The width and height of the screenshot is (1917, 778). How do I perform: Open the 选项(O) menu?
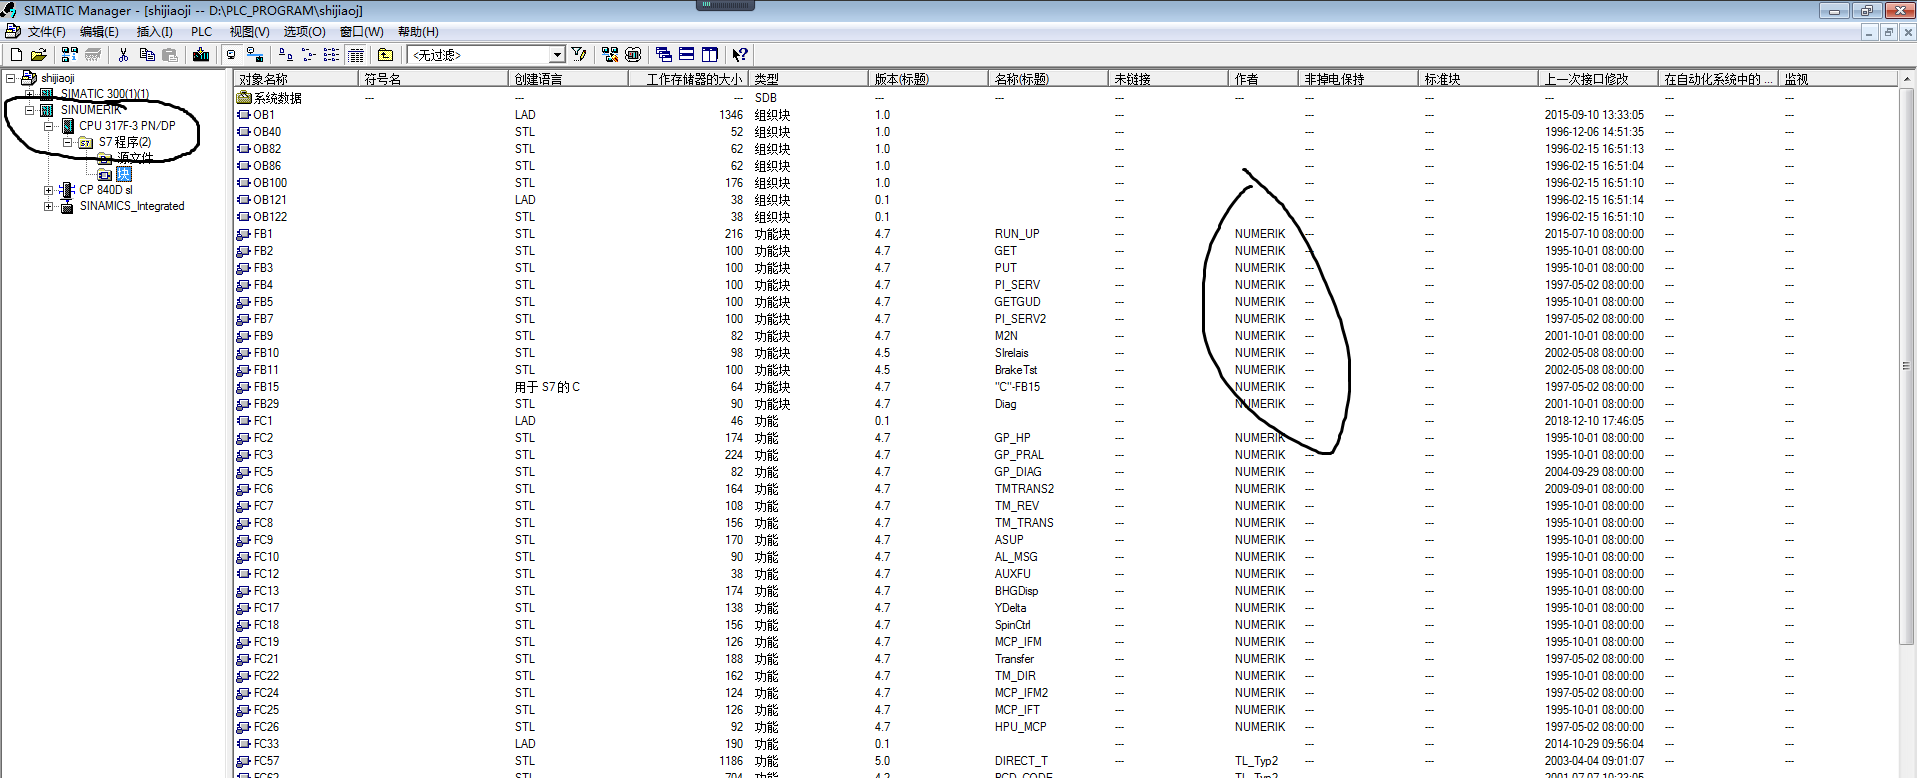[x=304, y=32]
